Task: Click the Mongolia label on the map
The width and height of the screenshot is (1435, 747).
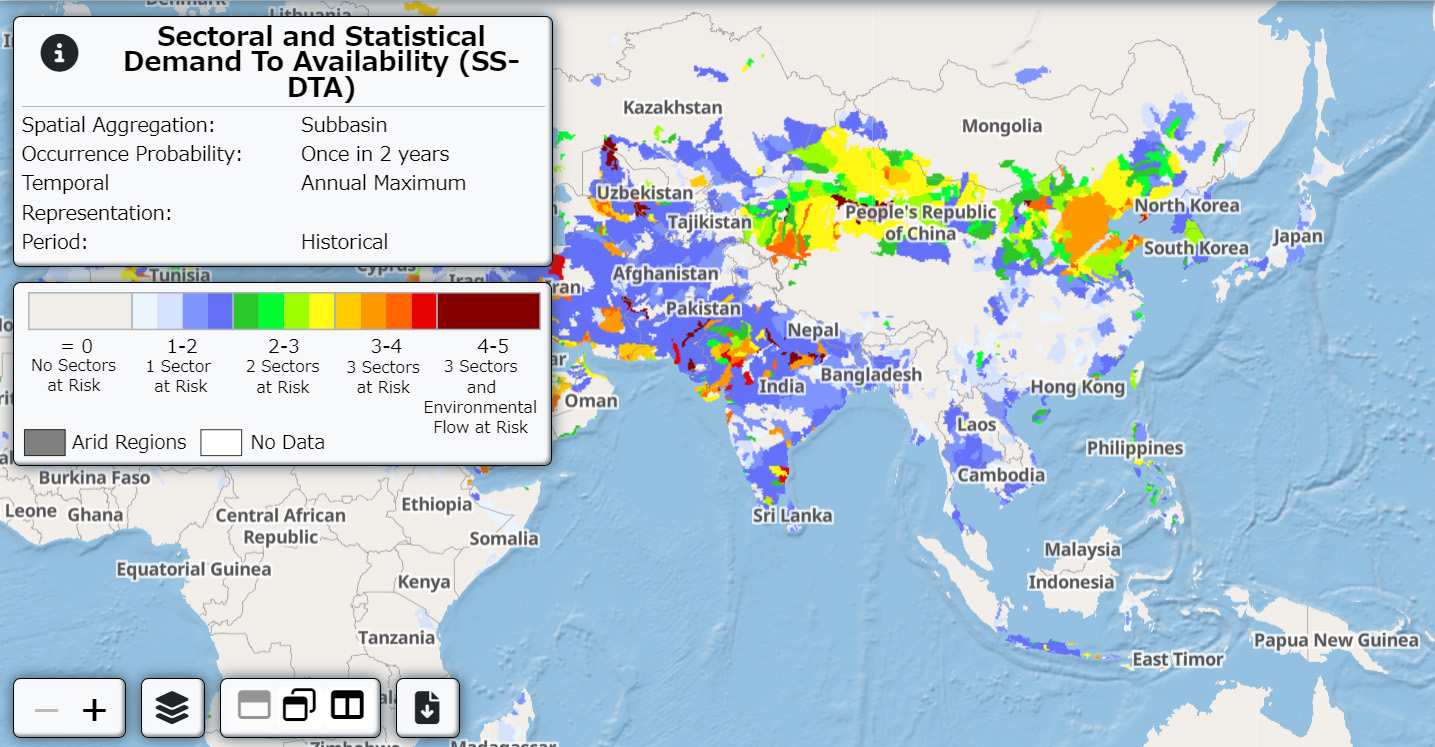Action: 1002,126
